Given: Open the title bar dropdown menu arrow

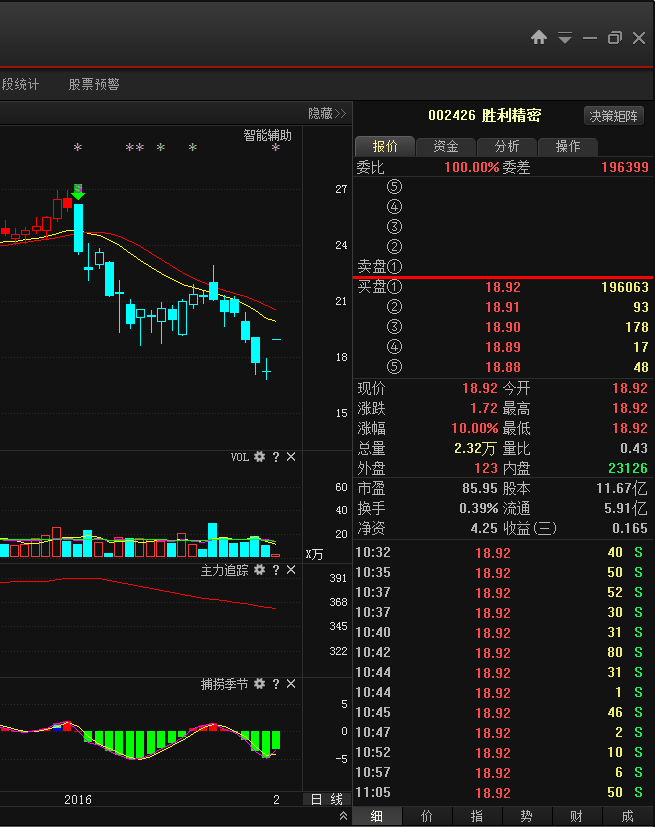Looking at the screenshot, I should 565,38.
